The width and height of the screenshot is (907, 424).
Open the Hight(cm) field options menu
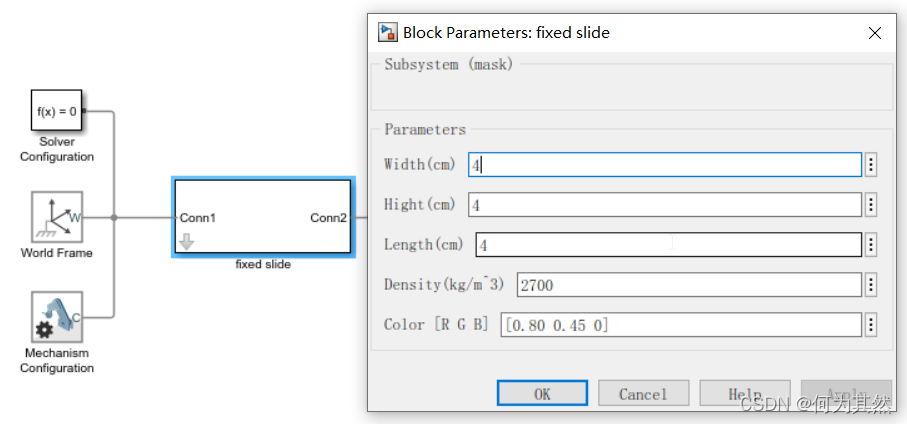pyautogui.click(x=871, y=205)
